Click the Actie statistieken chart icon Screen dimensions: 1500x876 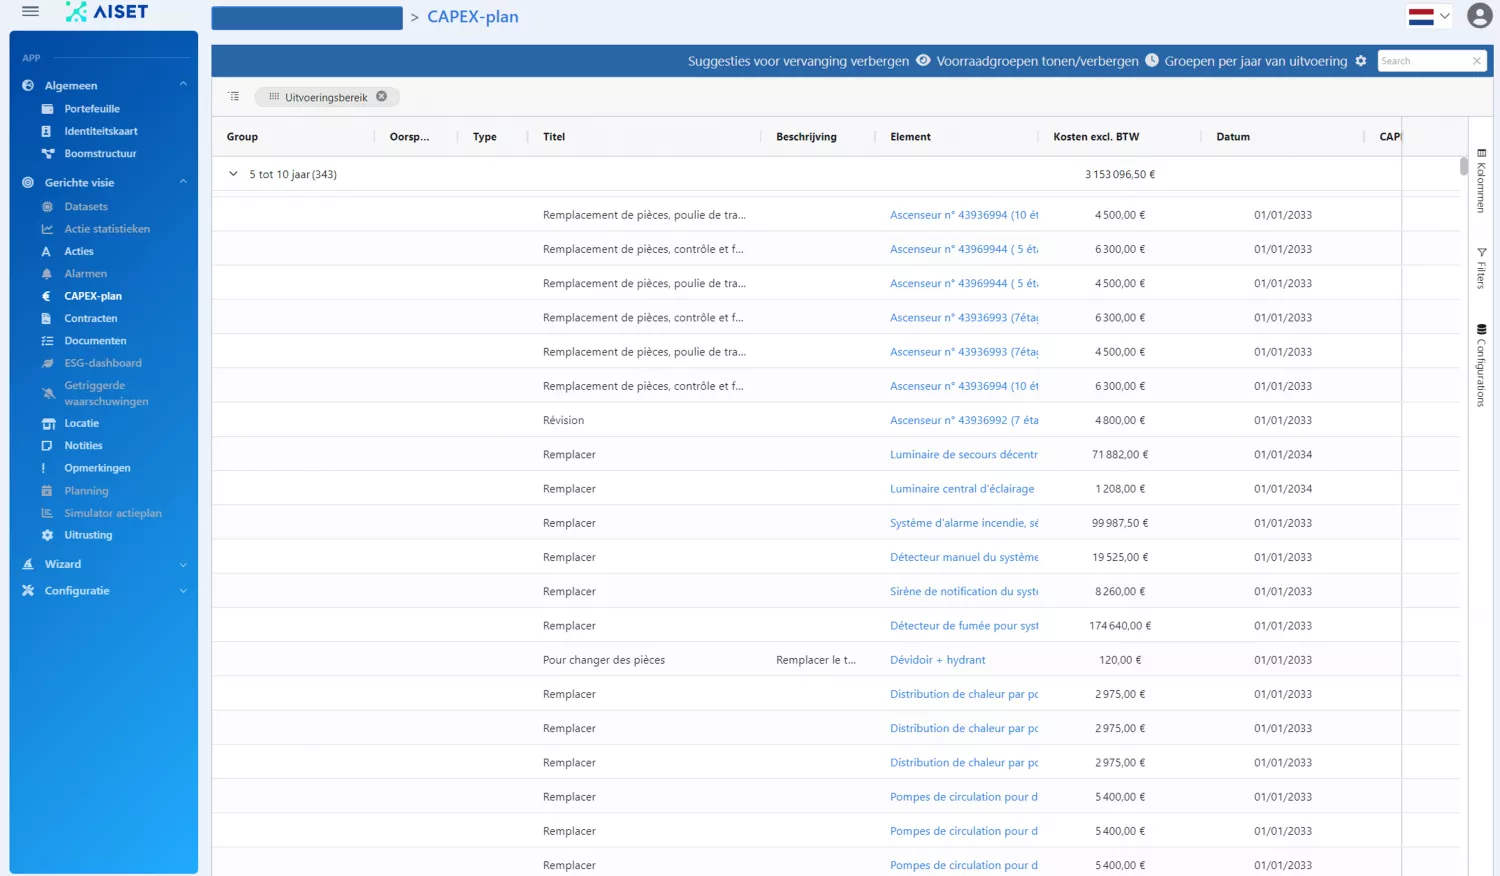coord(47,229)
